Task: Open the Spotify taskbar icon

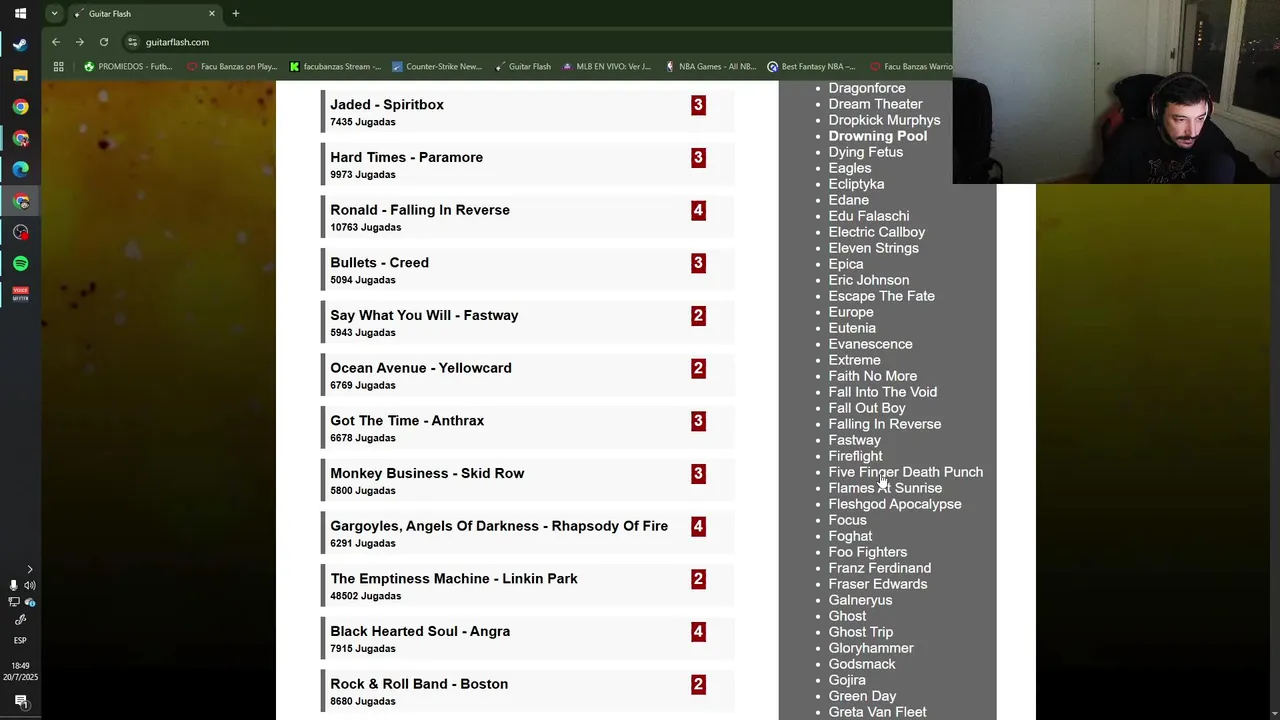Action: click(x=20, y=264)
